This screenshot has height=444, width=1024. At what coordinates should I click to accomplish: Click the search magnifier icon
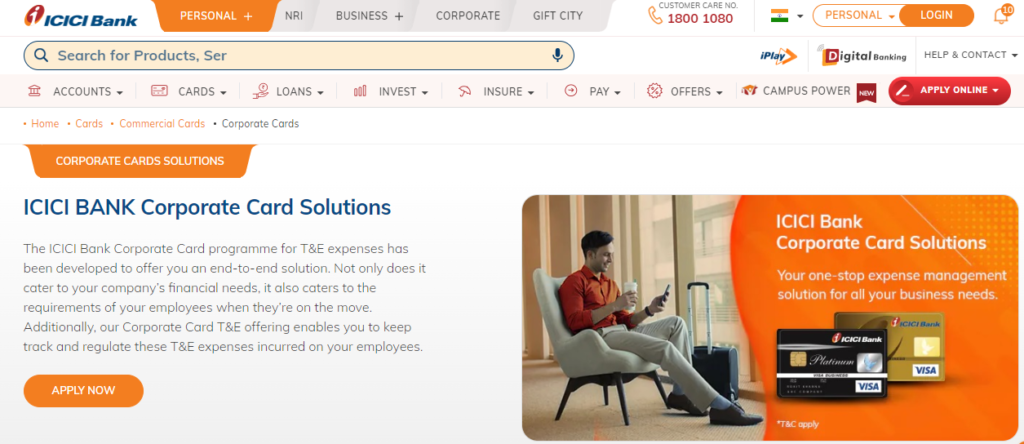pos(41,56)
